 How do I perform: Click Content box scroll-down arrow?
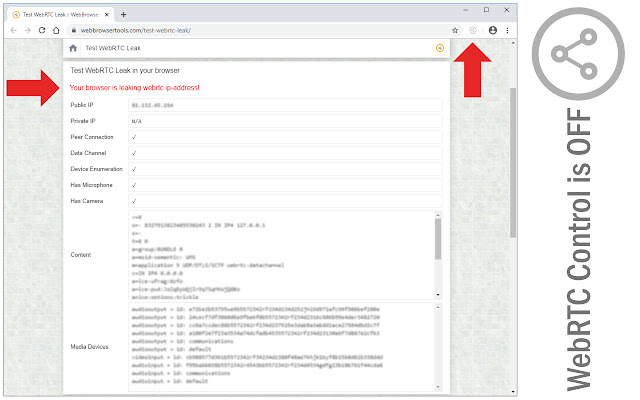[x=438, y=295]
